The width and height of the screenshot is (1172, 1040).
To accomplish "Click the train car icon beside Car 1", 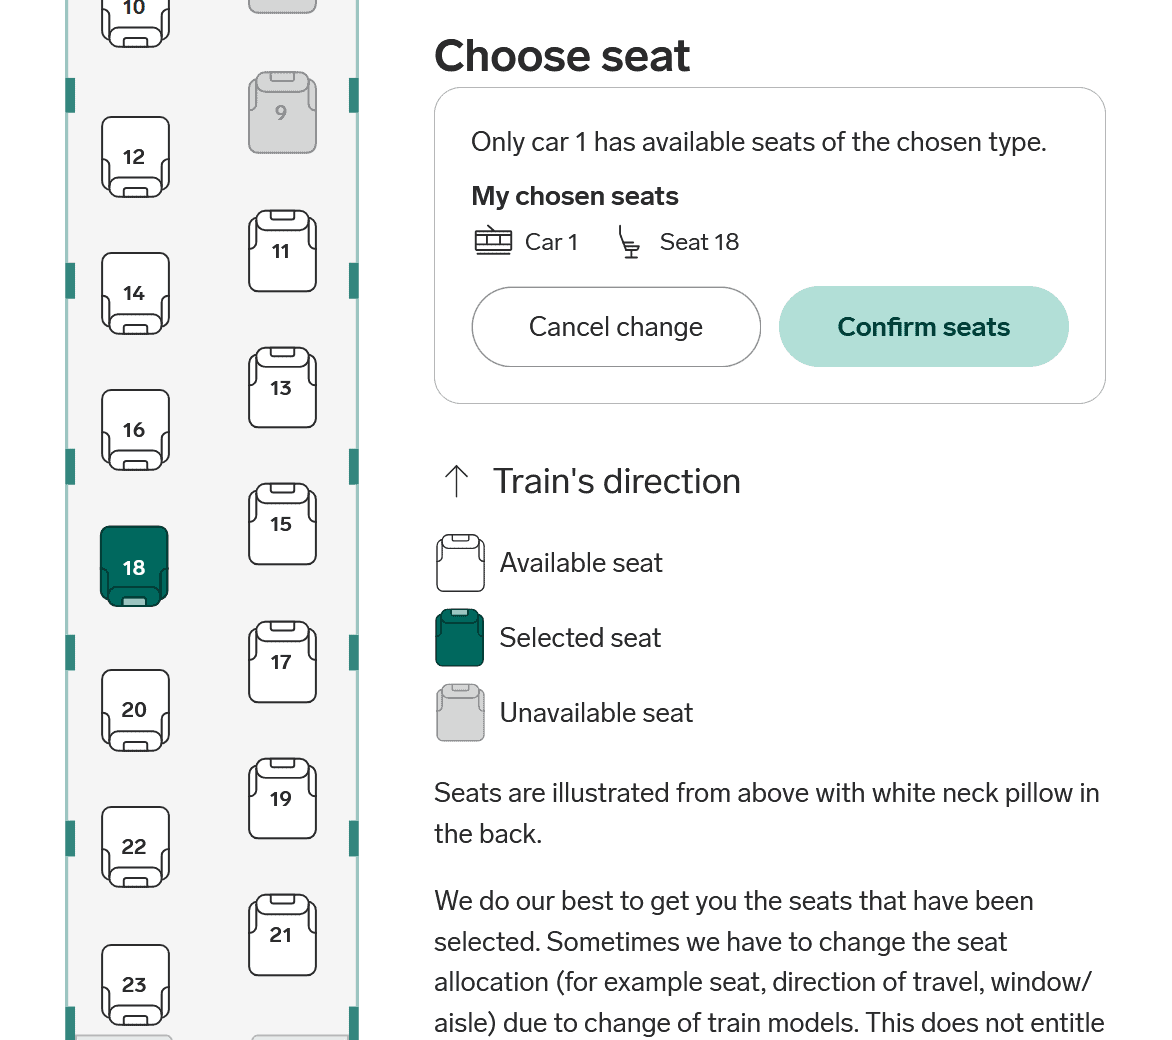I will [493, 242].
